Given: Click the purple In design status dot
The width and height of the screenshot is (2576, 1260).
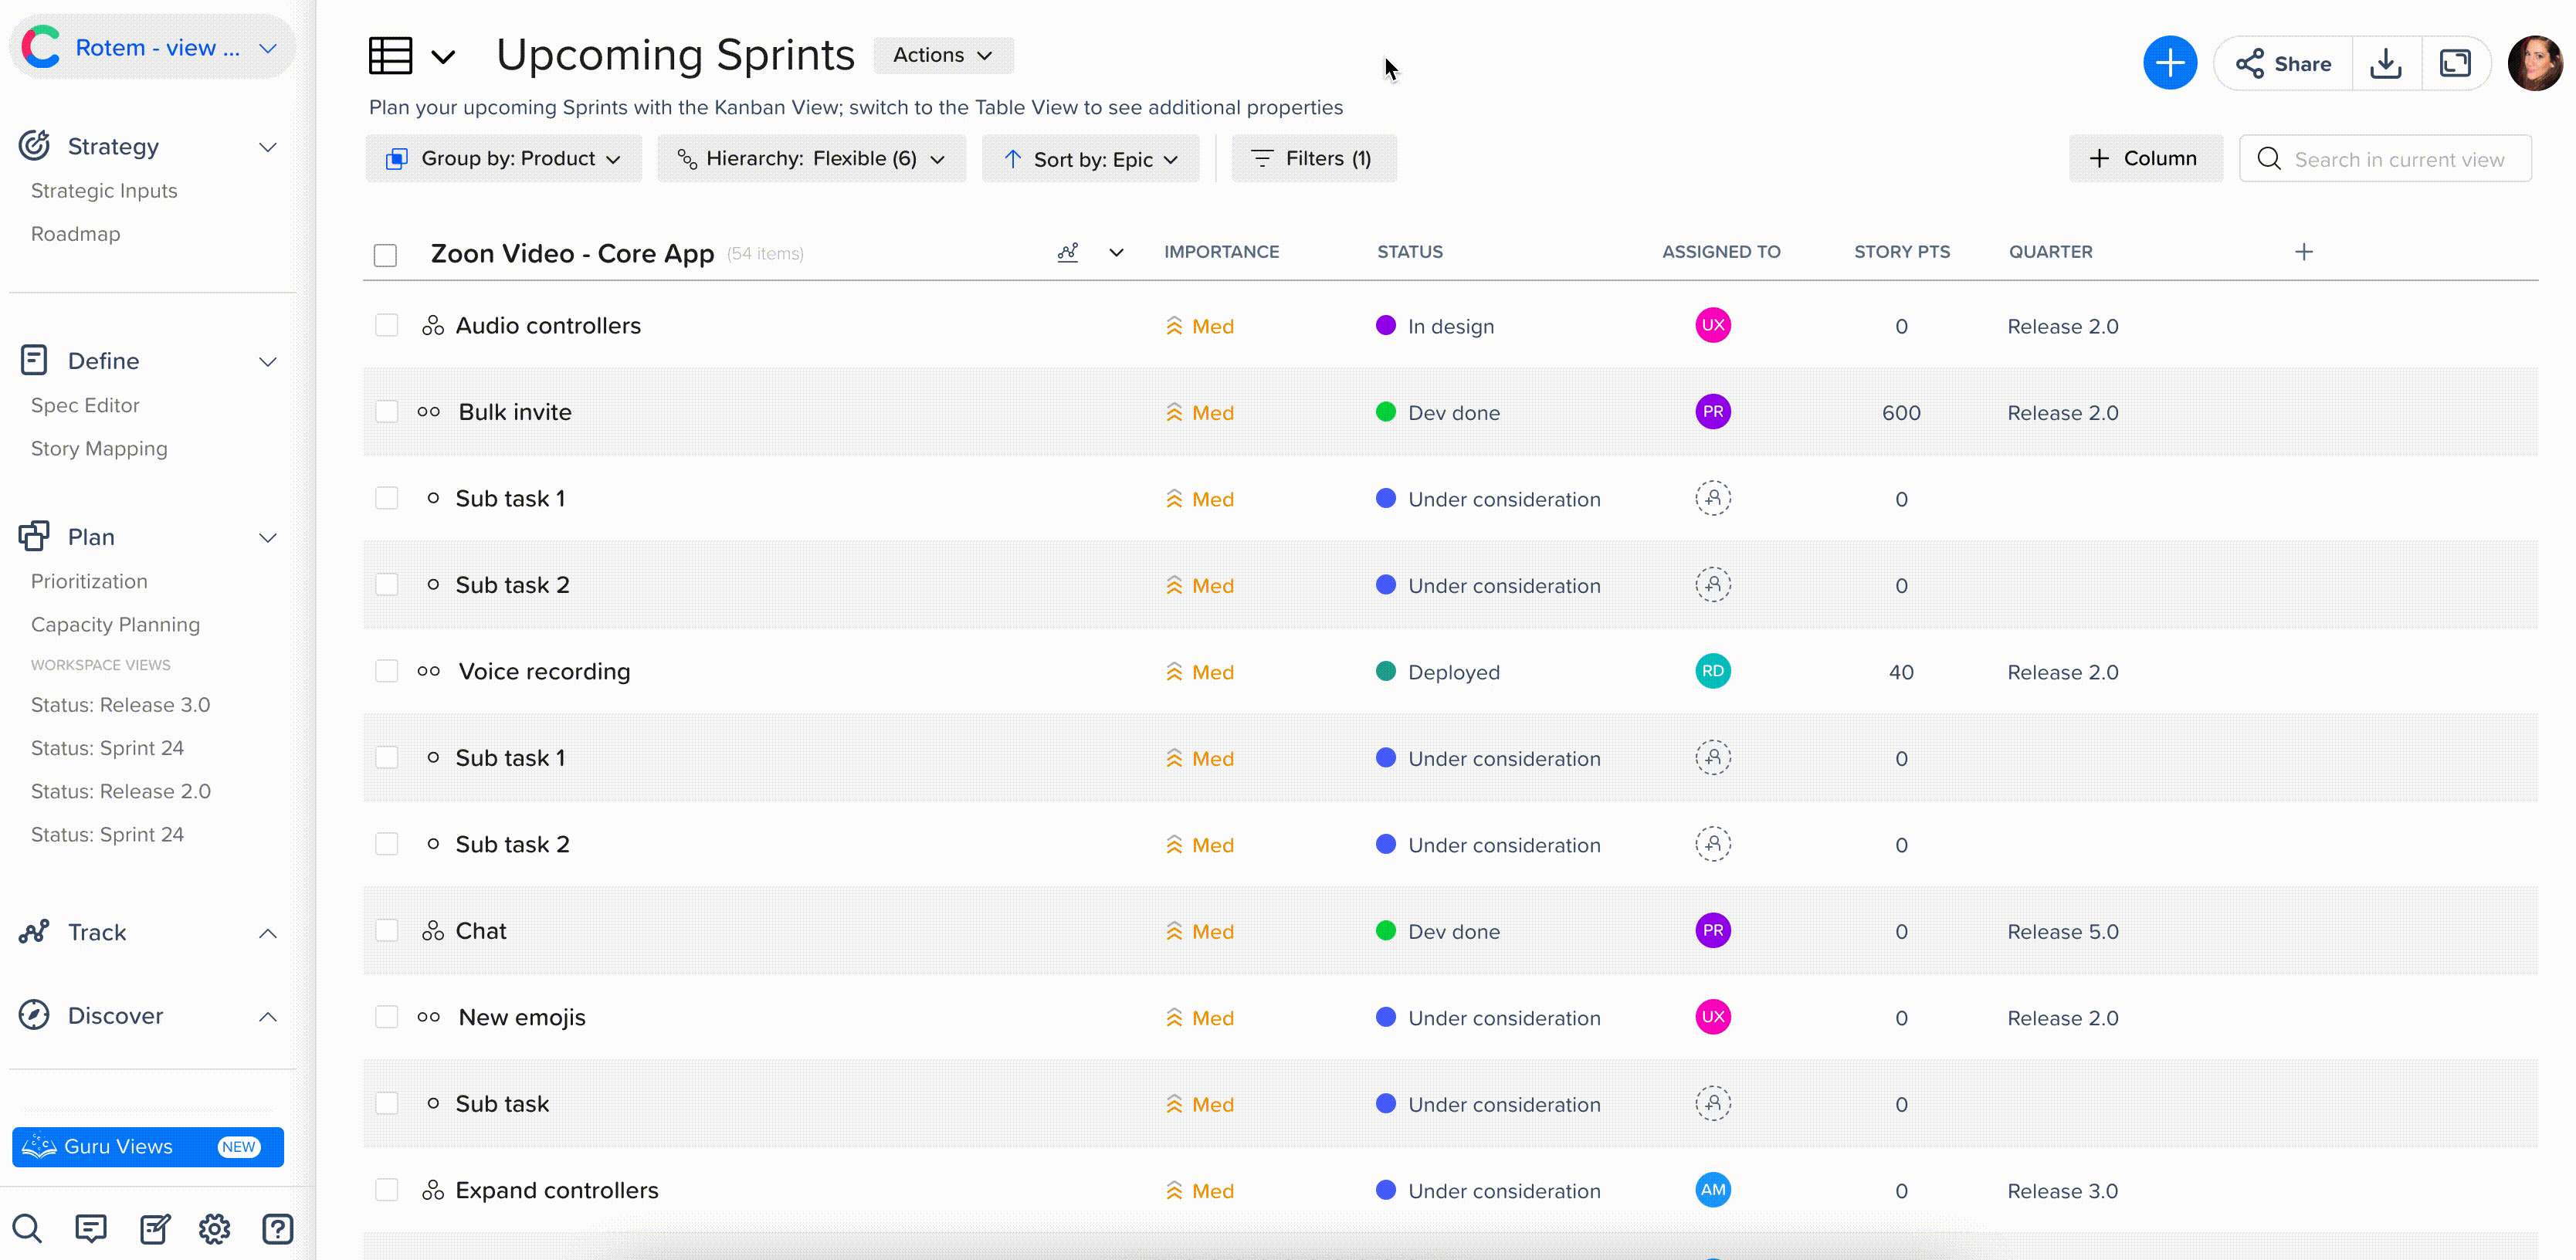Looking at the screenshot, I should (x=1385, y=326).
